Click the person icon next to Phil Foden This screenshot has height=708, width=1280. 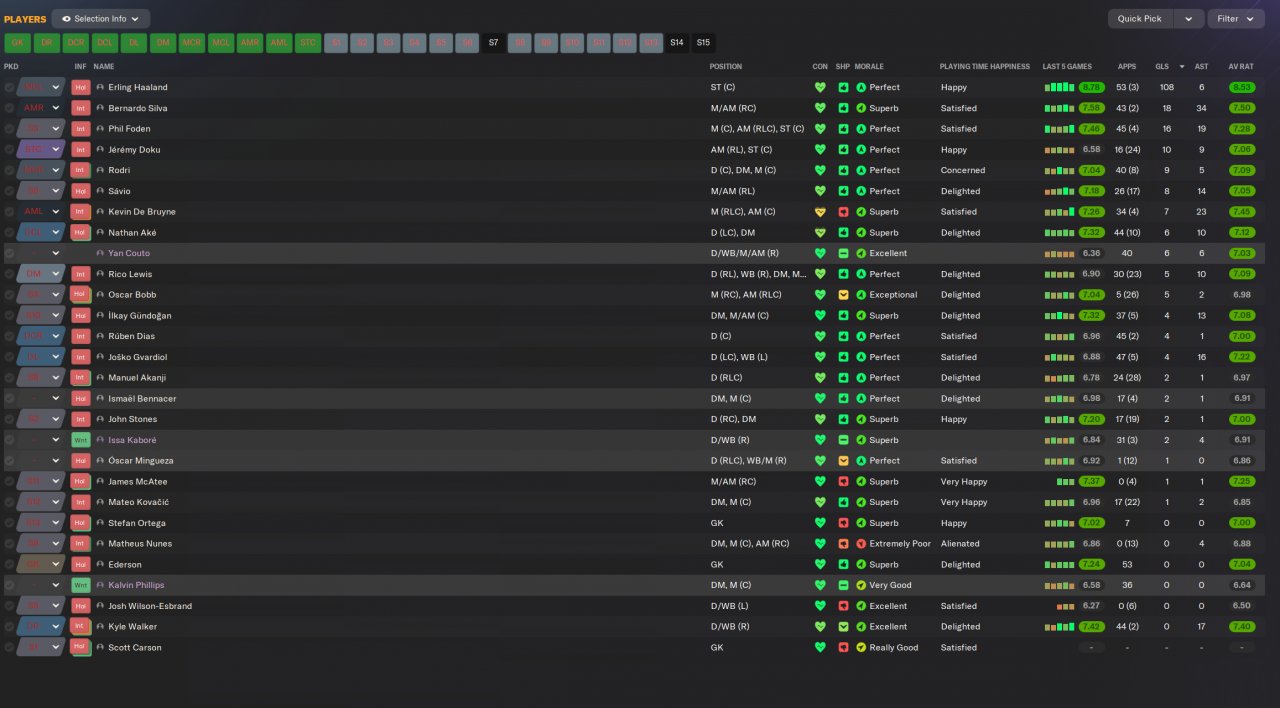point(100,129)
